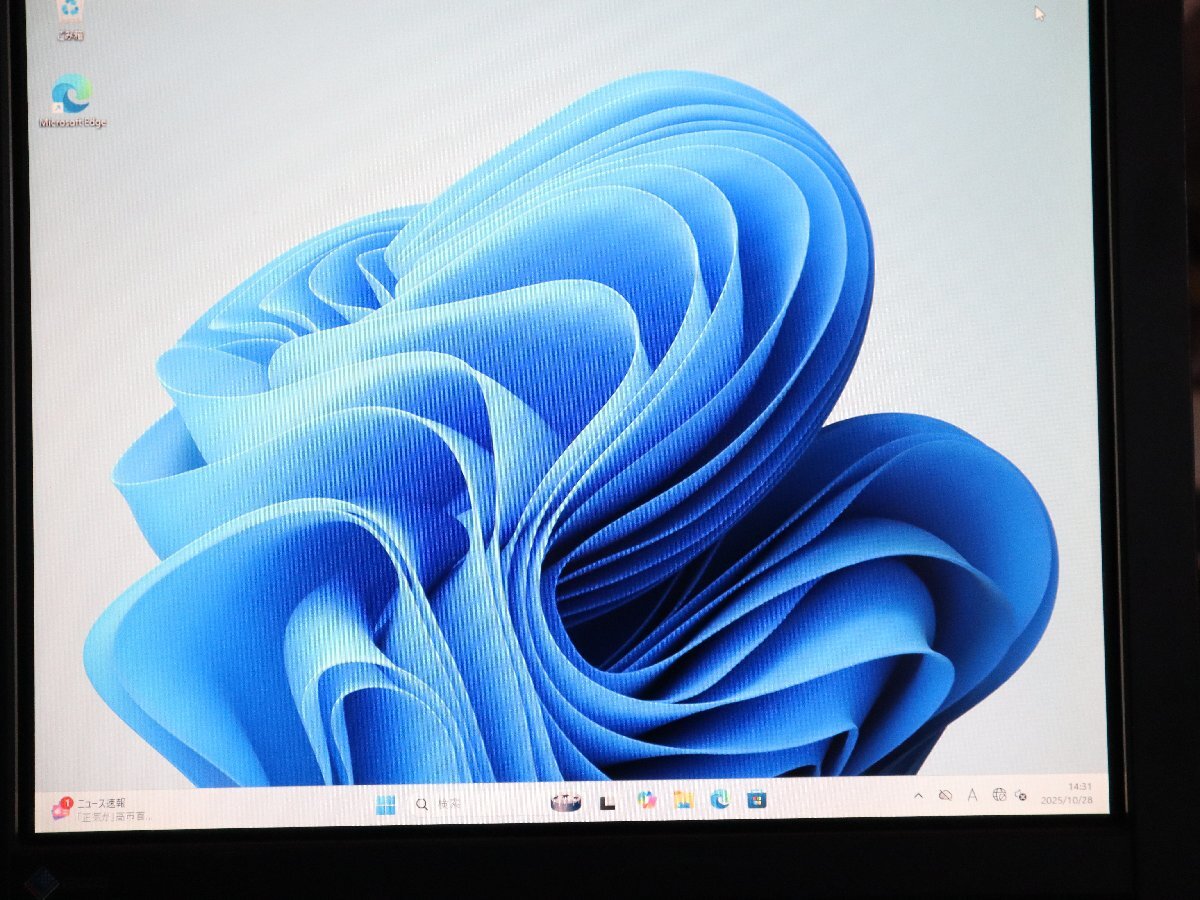
Task: Open the Windows Start menu
Action: [x=385, y=805]
